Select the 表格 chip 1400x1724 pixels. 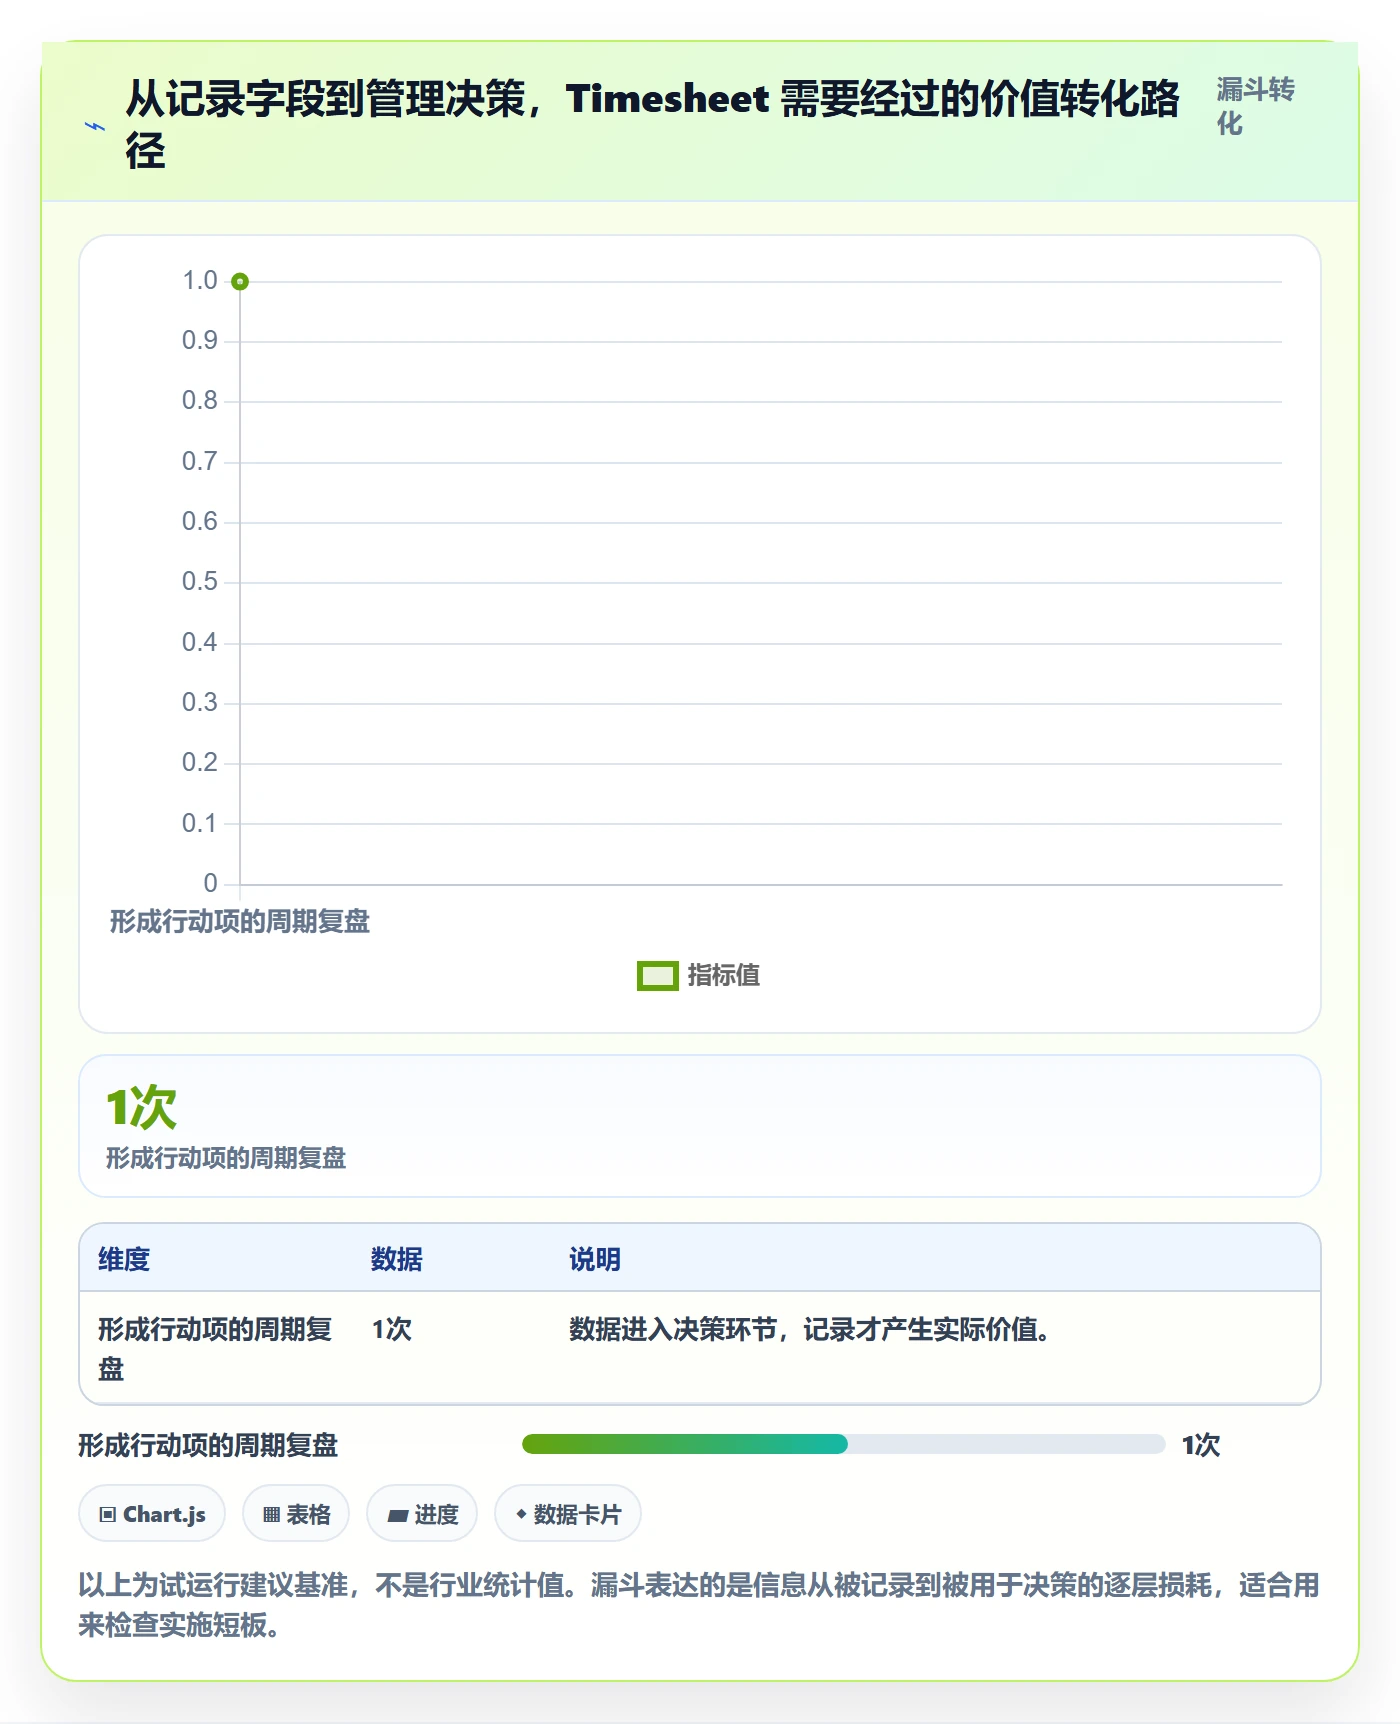pos(296,1514)
